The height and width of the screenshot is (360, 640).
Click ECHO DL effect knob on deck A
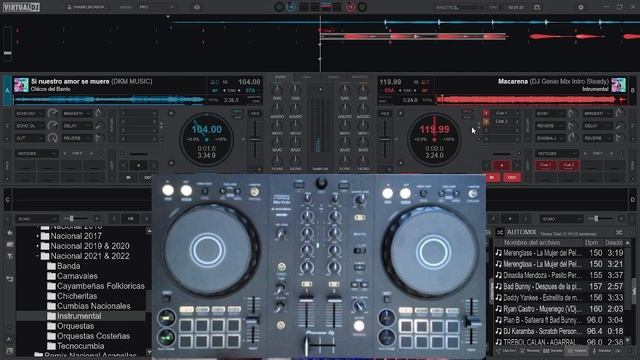pos(52,126)
